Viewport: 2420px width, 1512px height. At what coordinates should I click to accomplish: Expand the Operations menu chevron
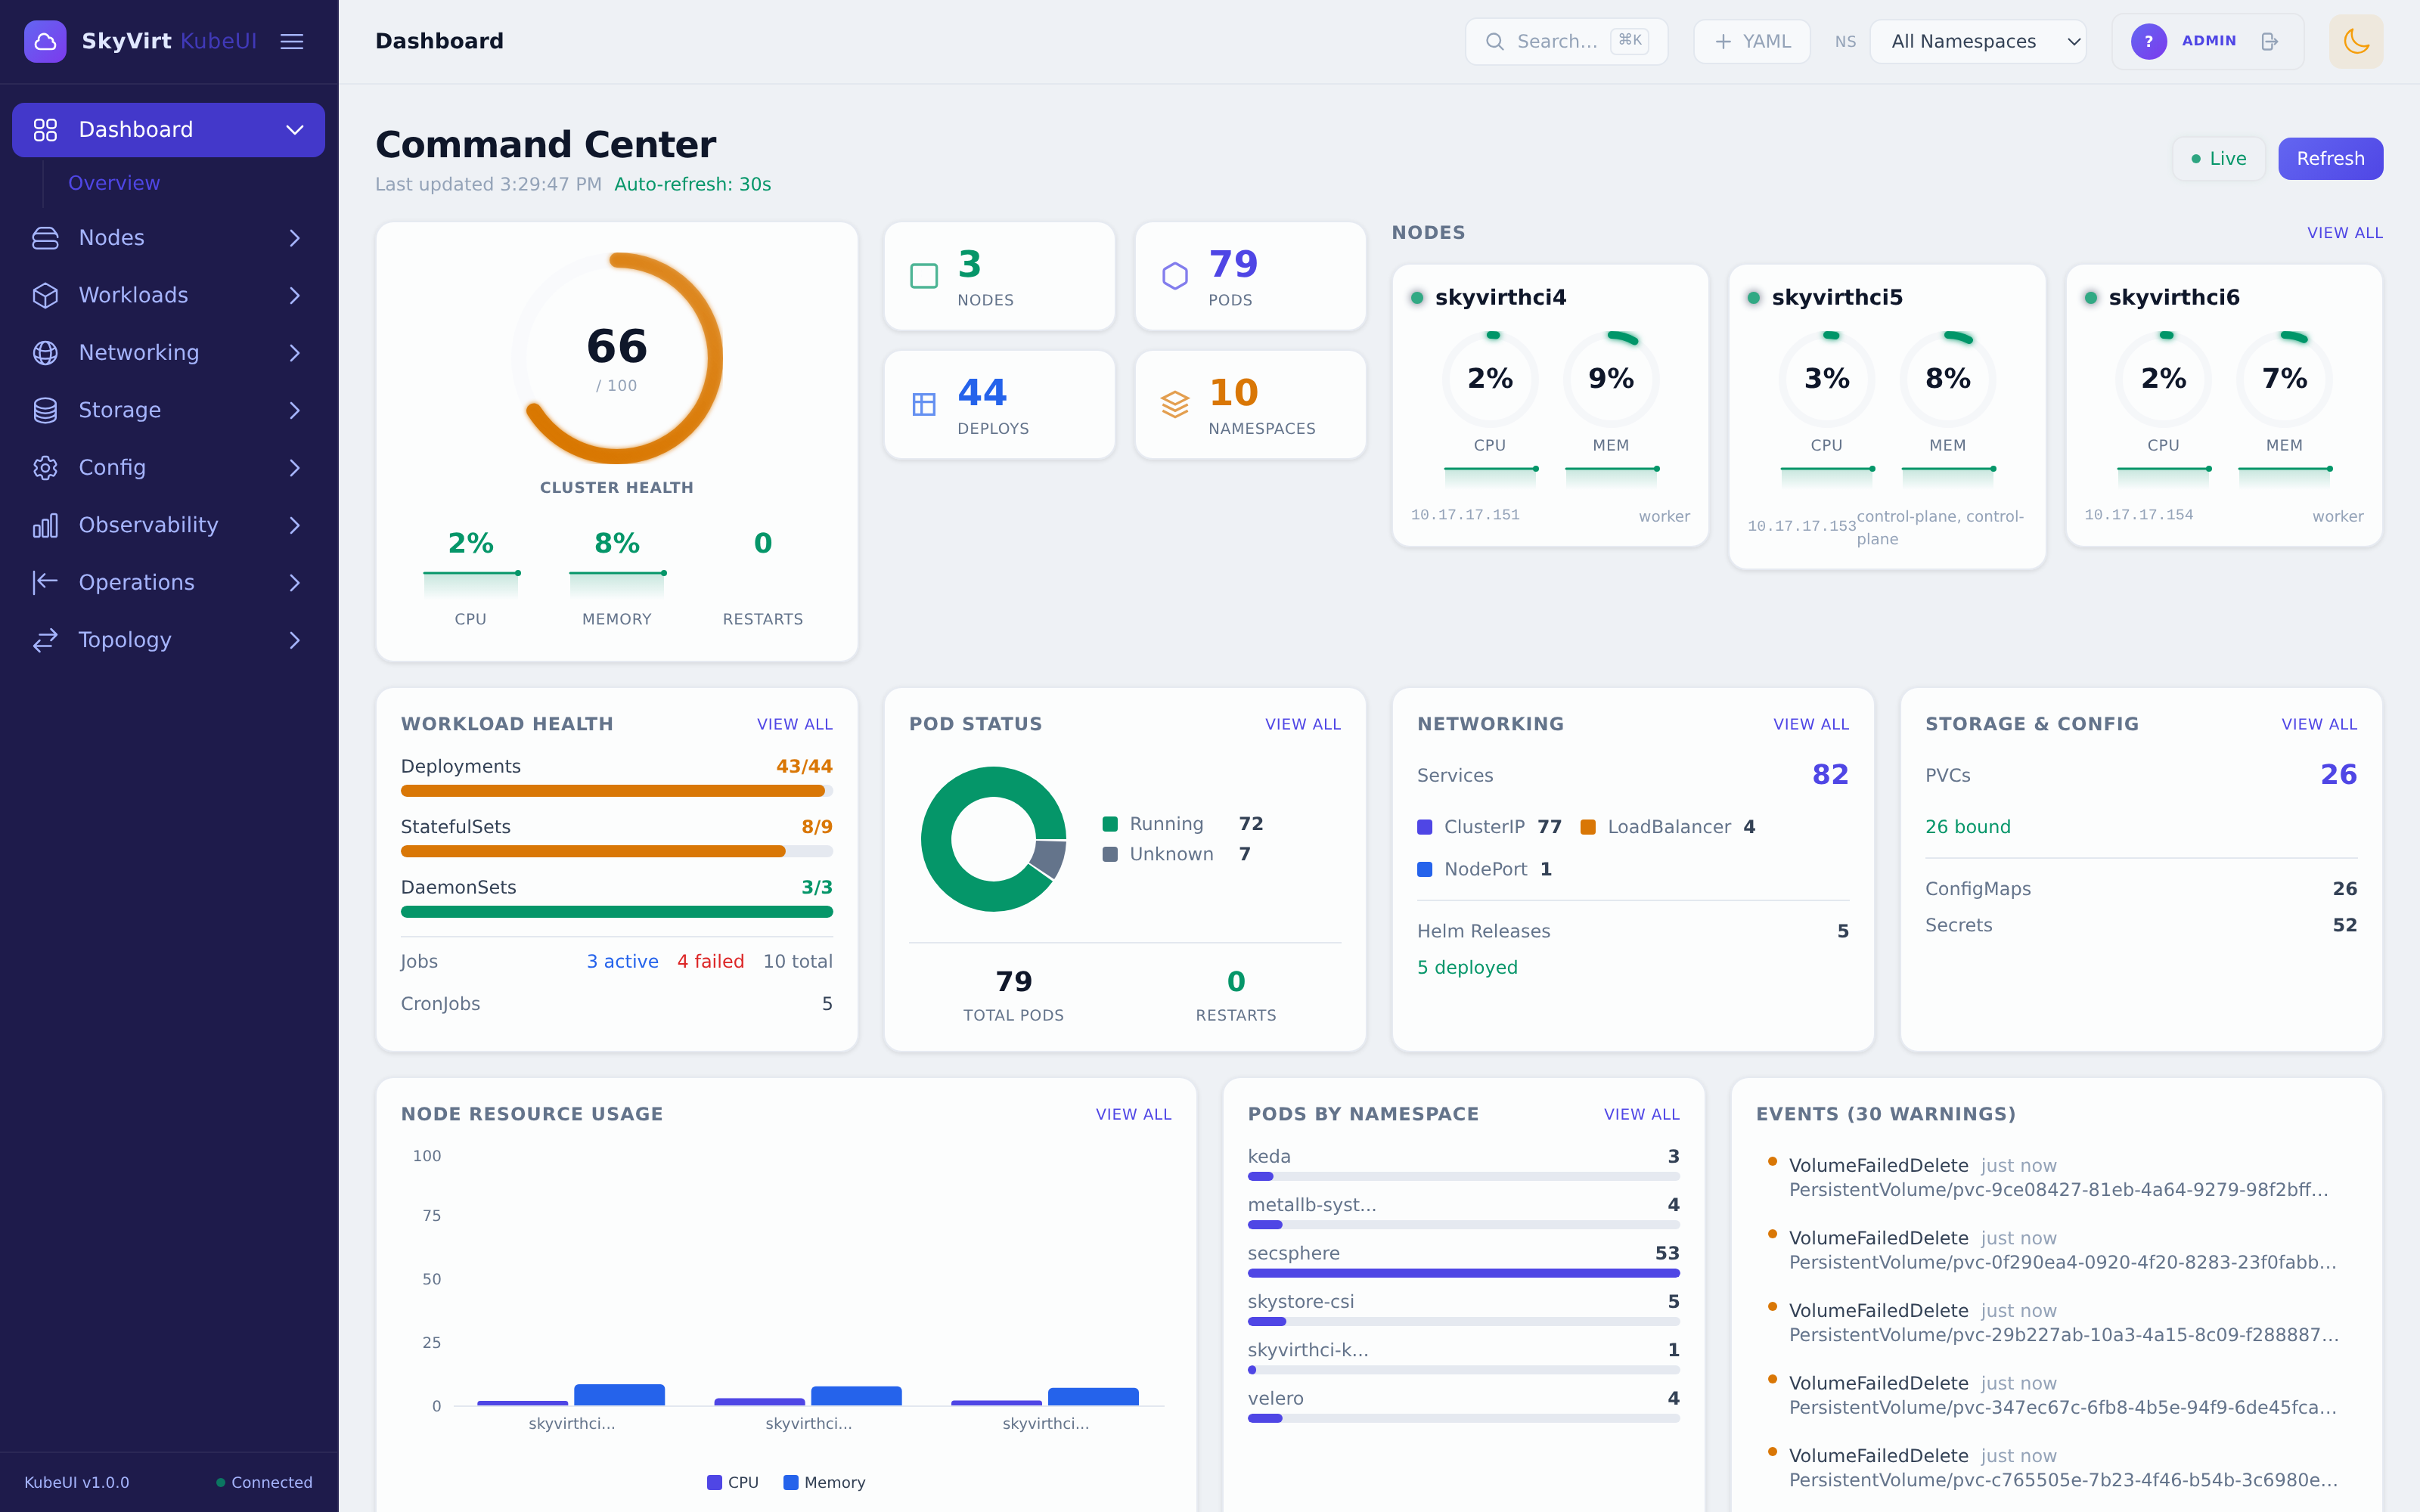point(295,582)
